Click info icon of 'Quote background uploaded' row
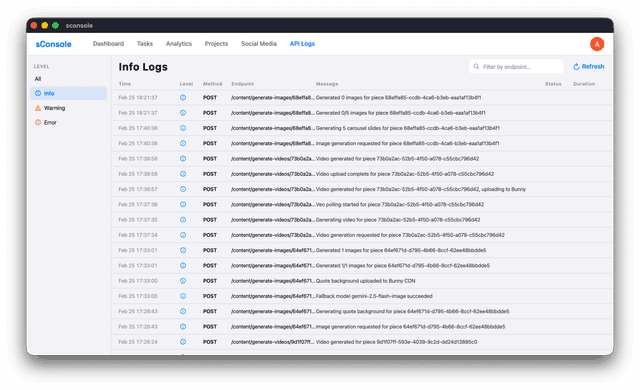The height and width of the screenshot is (390, 640). 183,281
